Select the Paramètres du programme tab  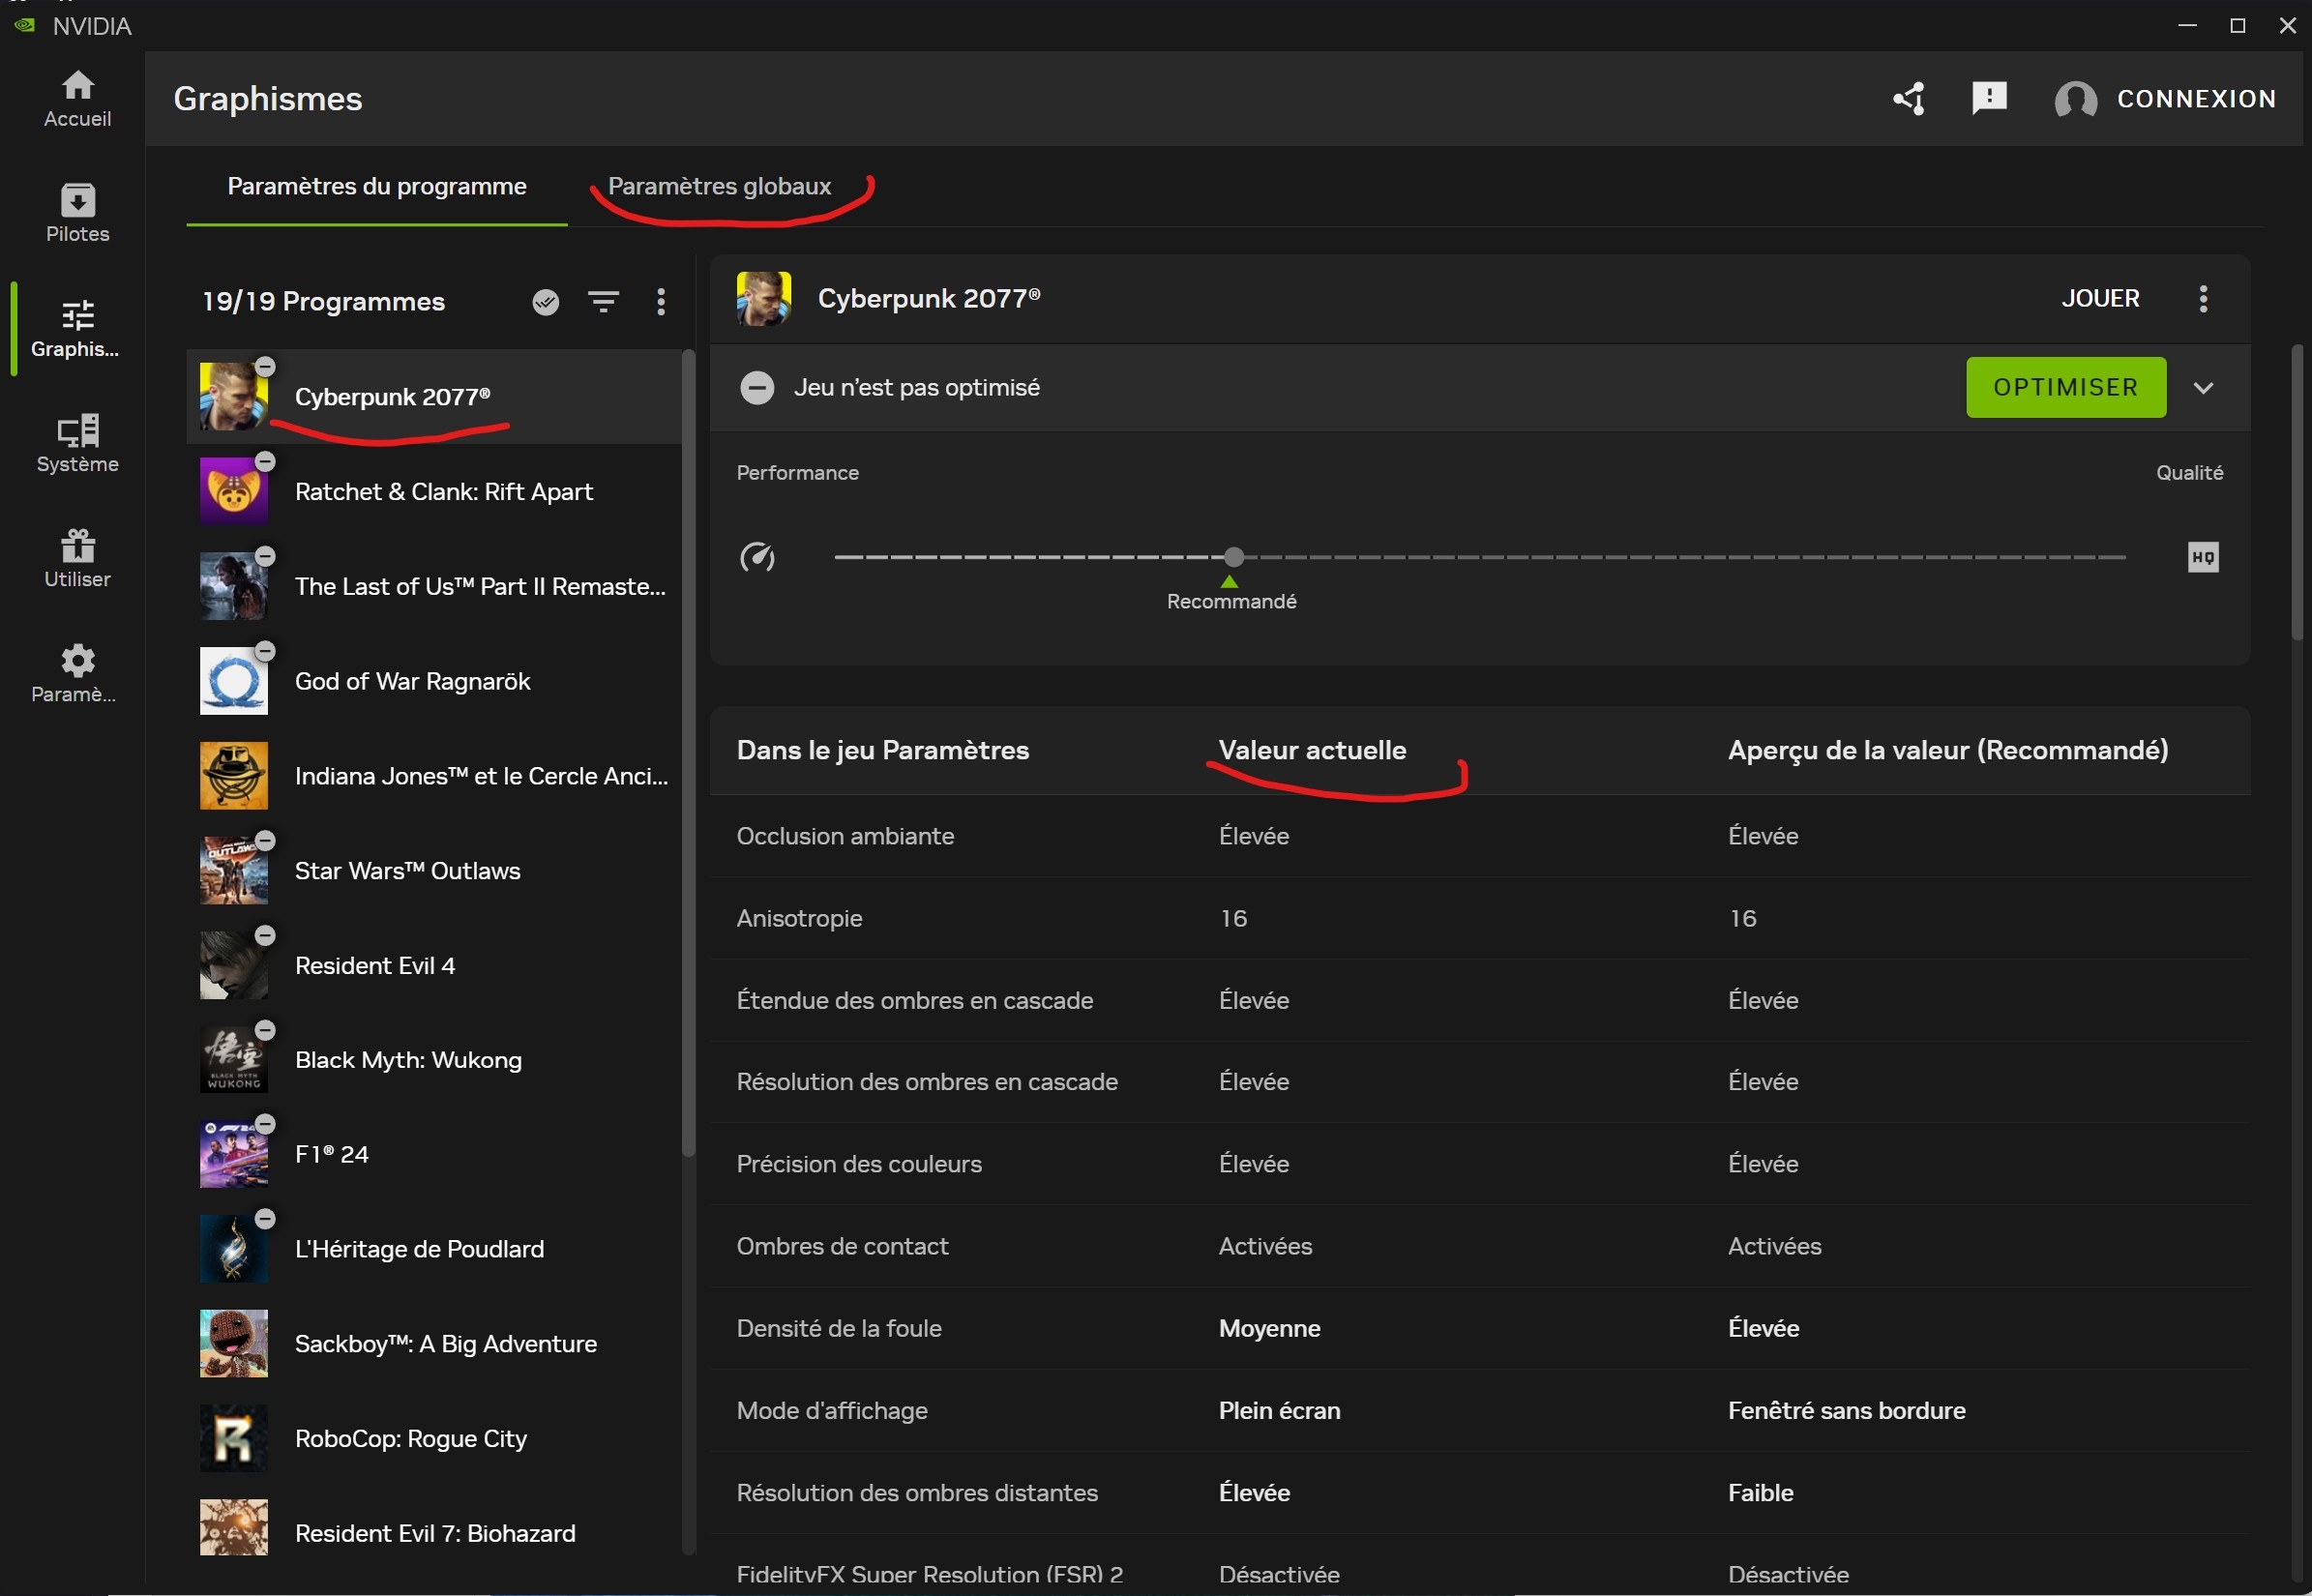click(x=376, y=187)
